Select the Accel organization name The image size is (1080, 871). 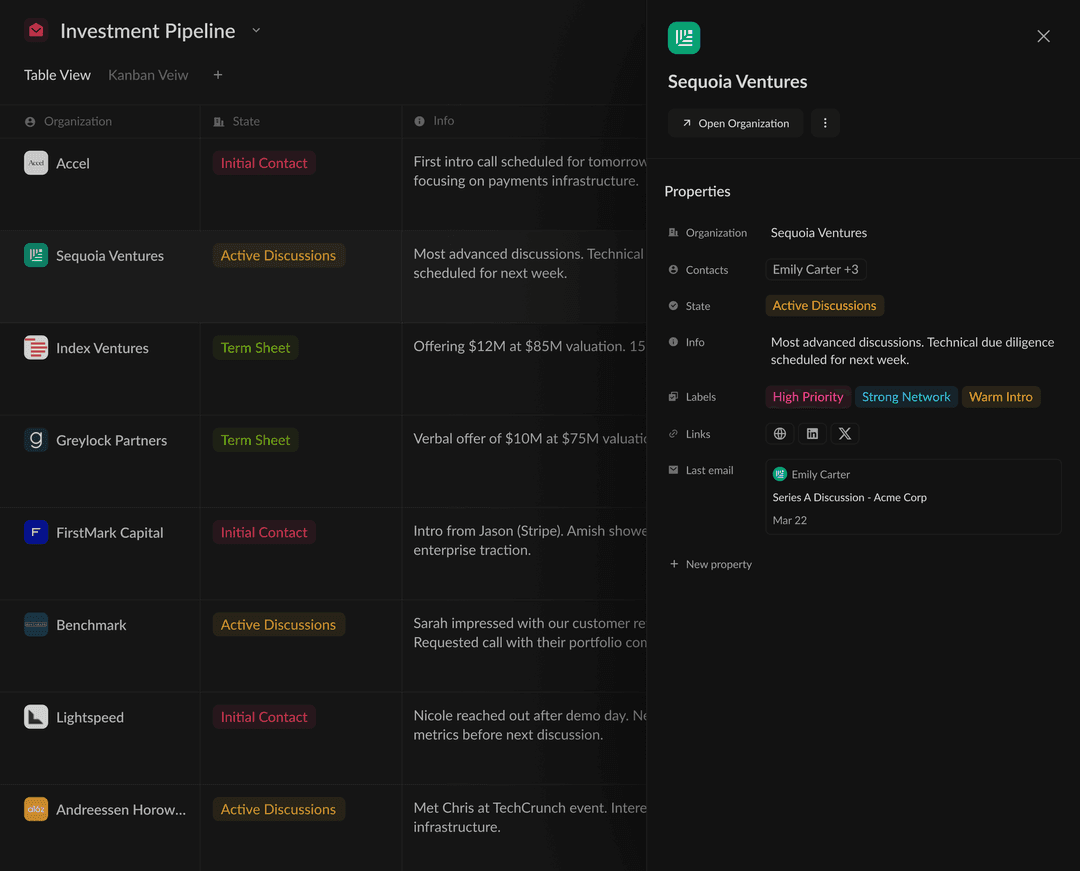(73, 163)
